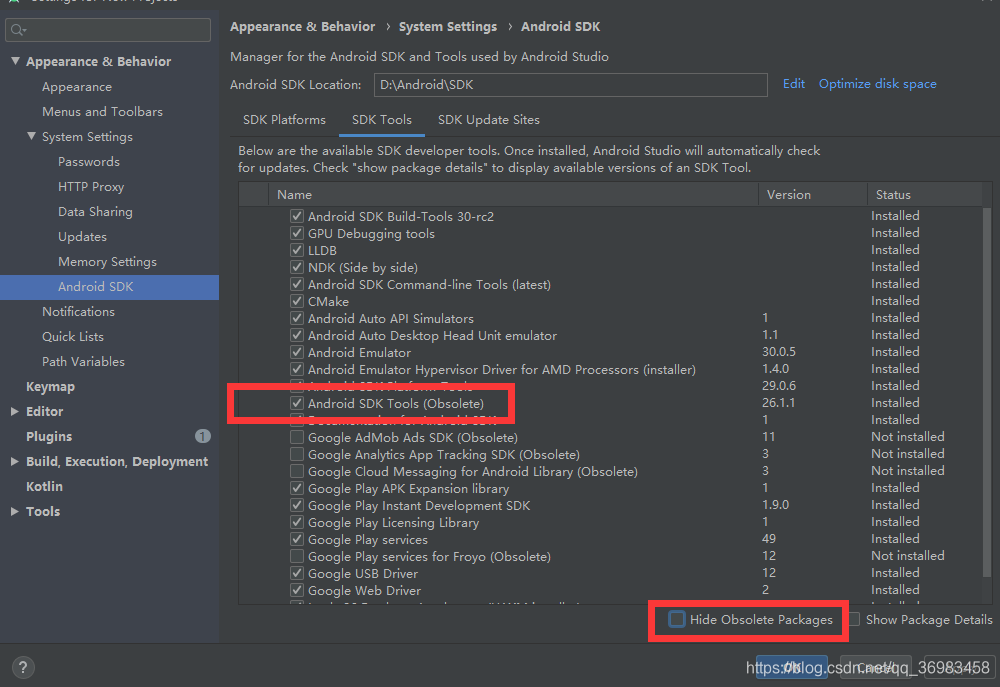This screenshot has width=1000, height=687.
Task: Open Menus and Toolbars settings
Action: (x=102, y=112)
